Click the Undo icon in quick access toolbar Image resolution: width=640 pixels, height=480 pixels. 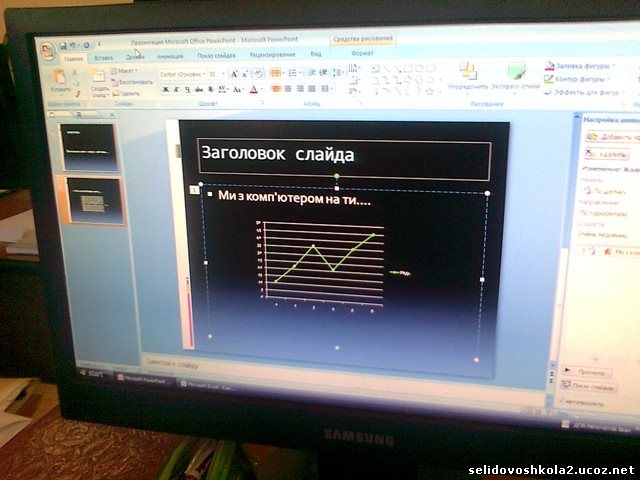click(73, 45)
